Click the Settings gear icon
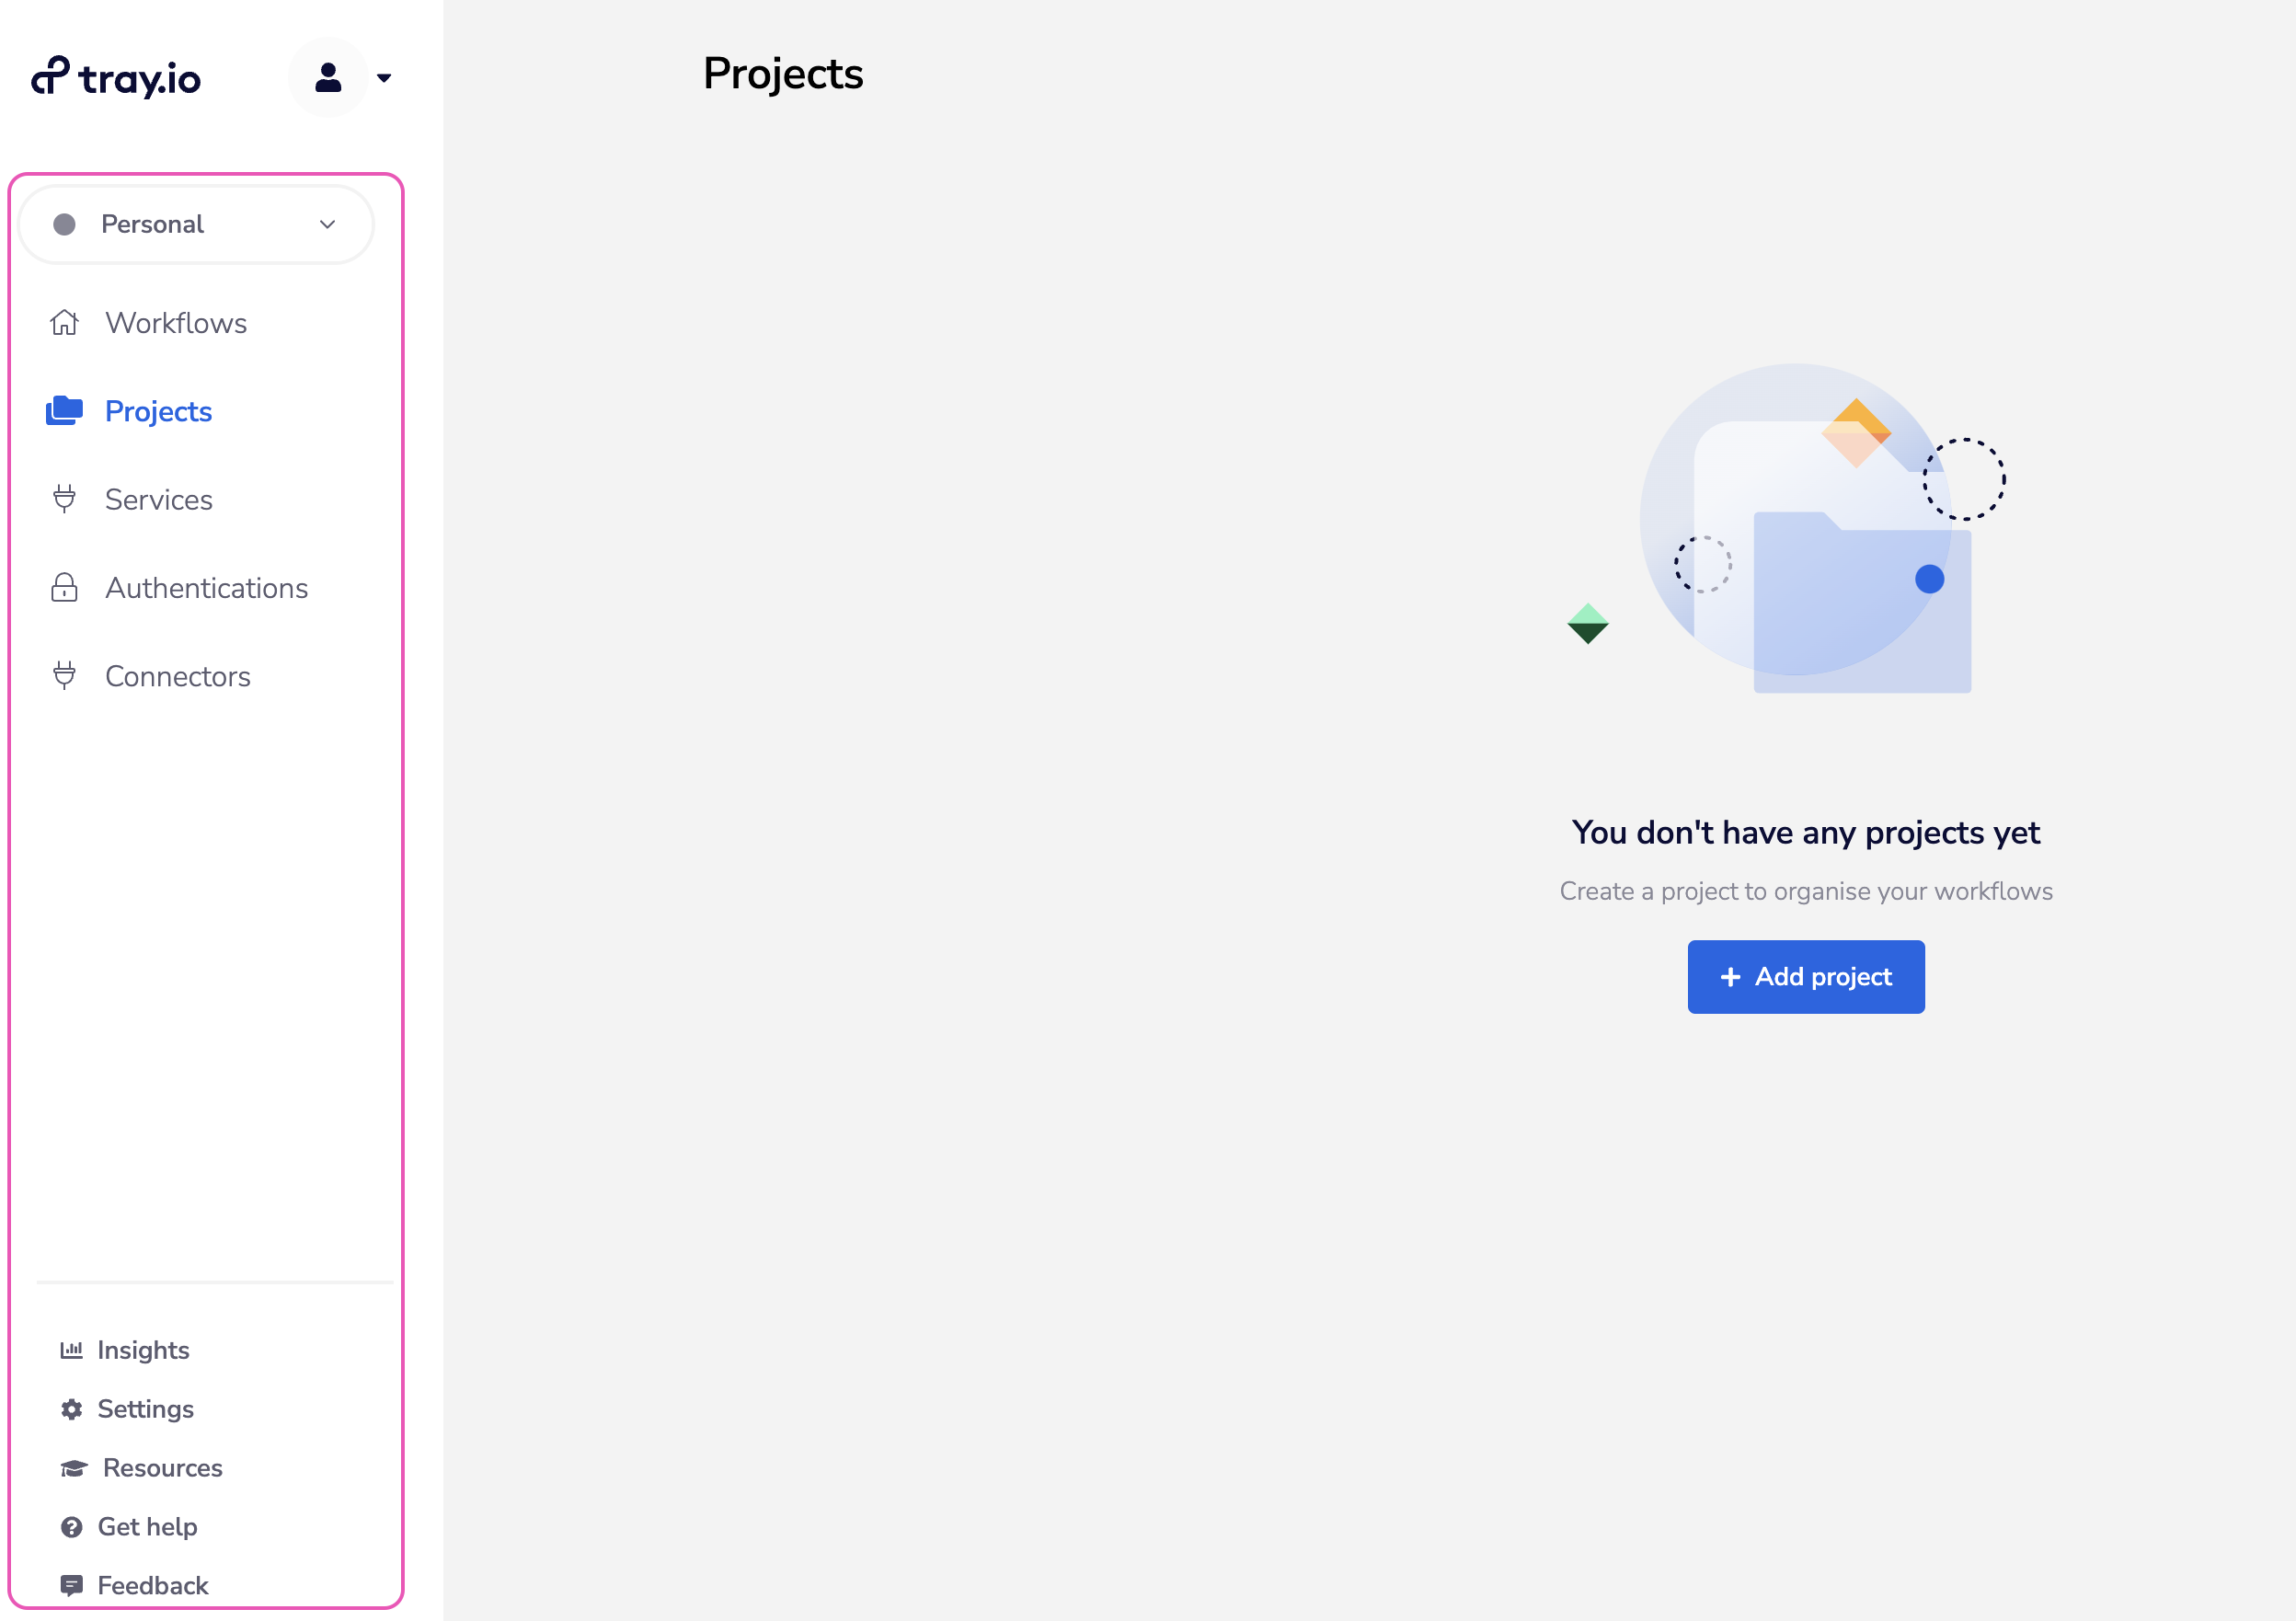This screenshot has height=1621, width=2296. 71,1409
